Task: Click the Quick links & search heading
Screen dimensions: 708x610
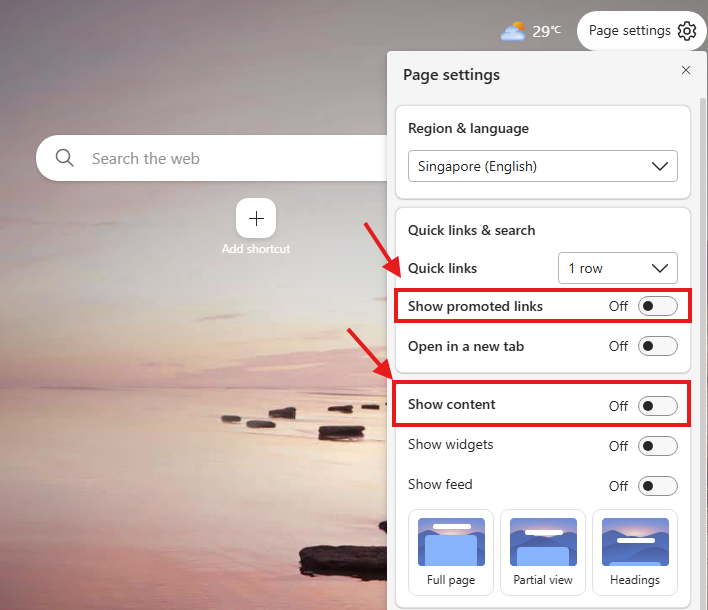Action: point(471,230)
